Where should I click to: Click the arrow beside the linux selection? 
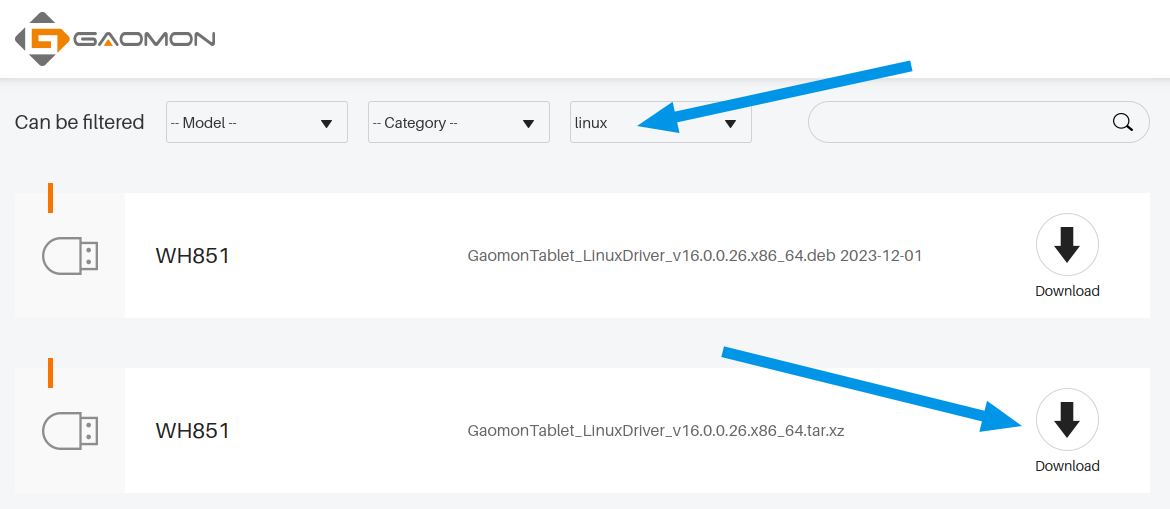click(x=731, y=124)
